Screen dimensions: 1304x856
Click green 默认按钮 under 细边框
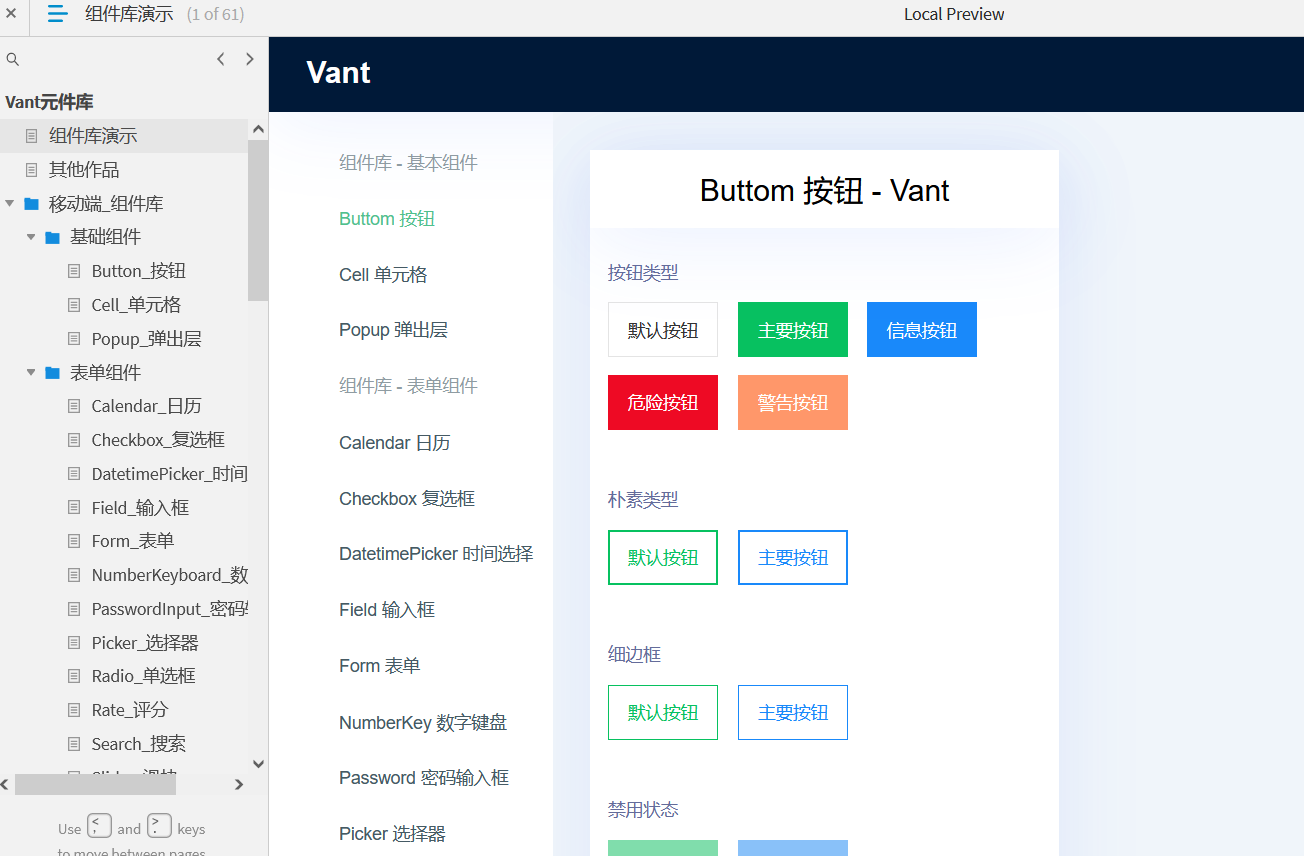[x=663, y=713]
